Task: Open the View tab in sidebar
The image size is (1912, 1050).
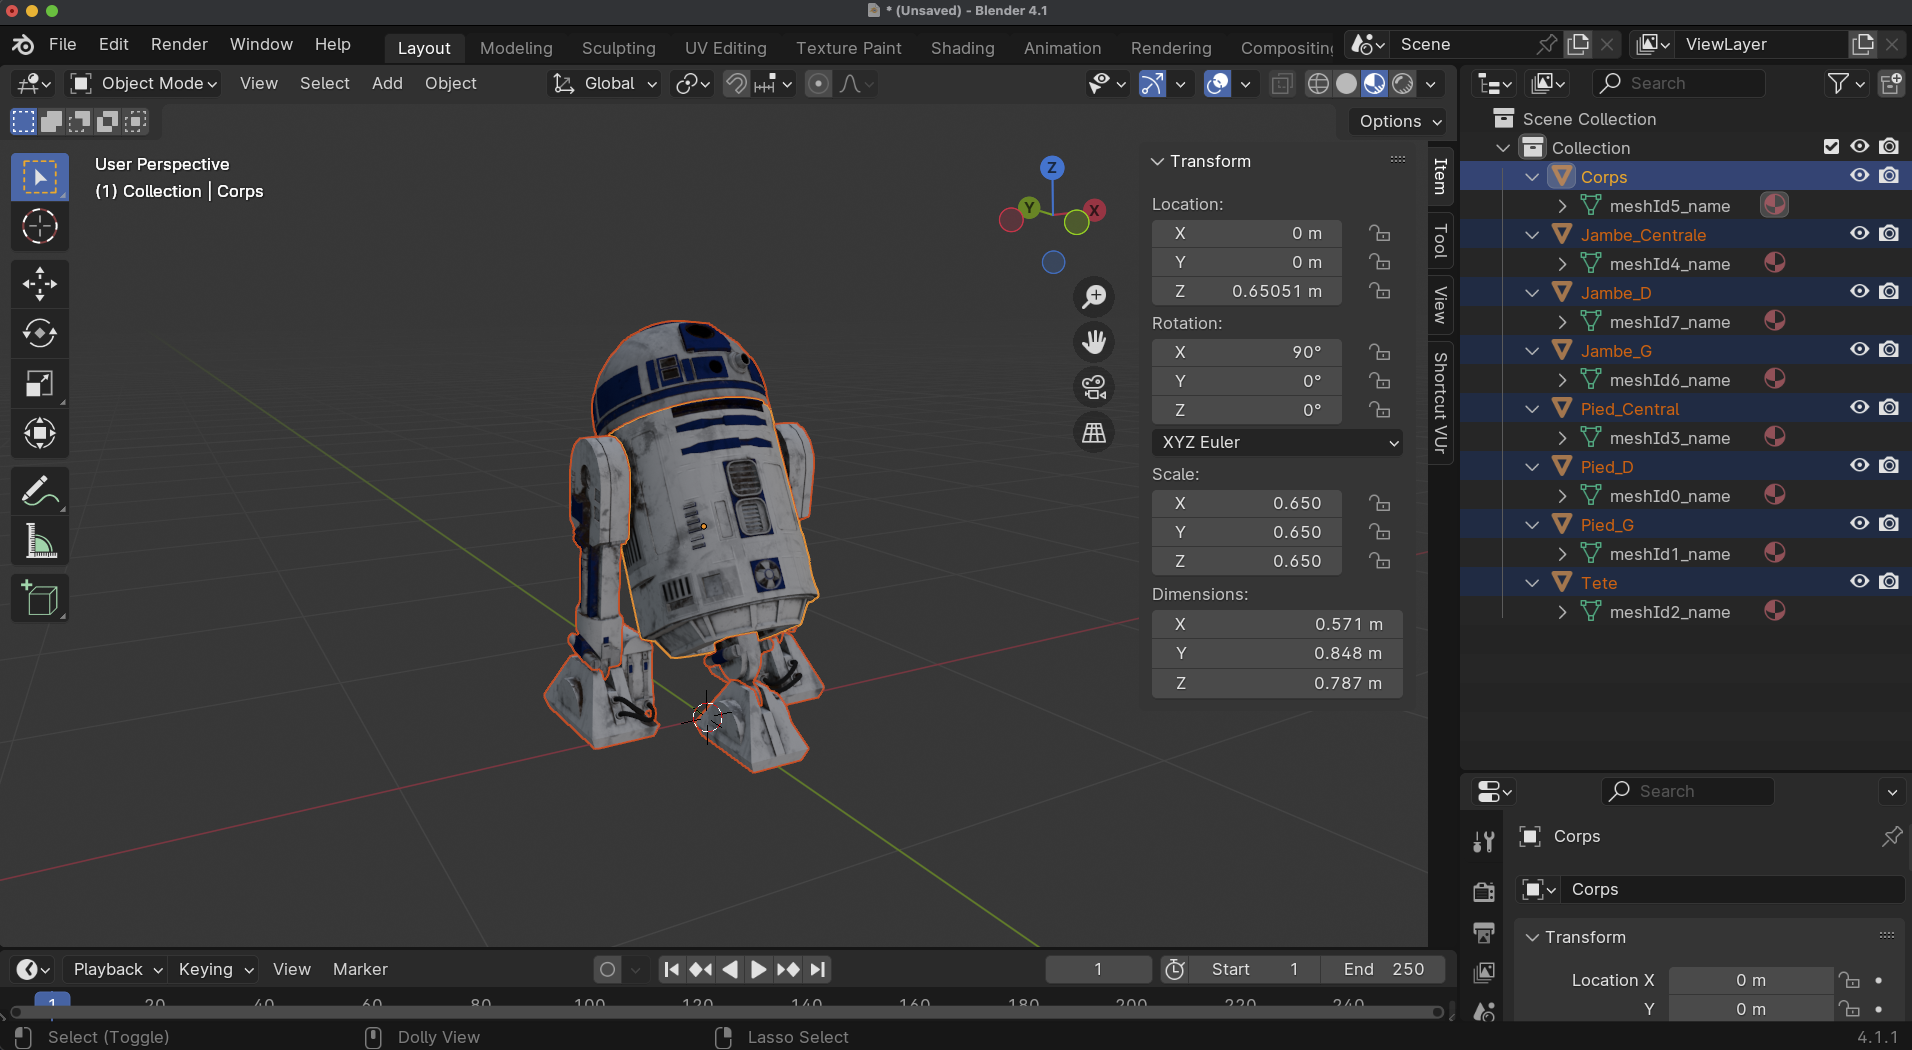Action: (1440, 306)
